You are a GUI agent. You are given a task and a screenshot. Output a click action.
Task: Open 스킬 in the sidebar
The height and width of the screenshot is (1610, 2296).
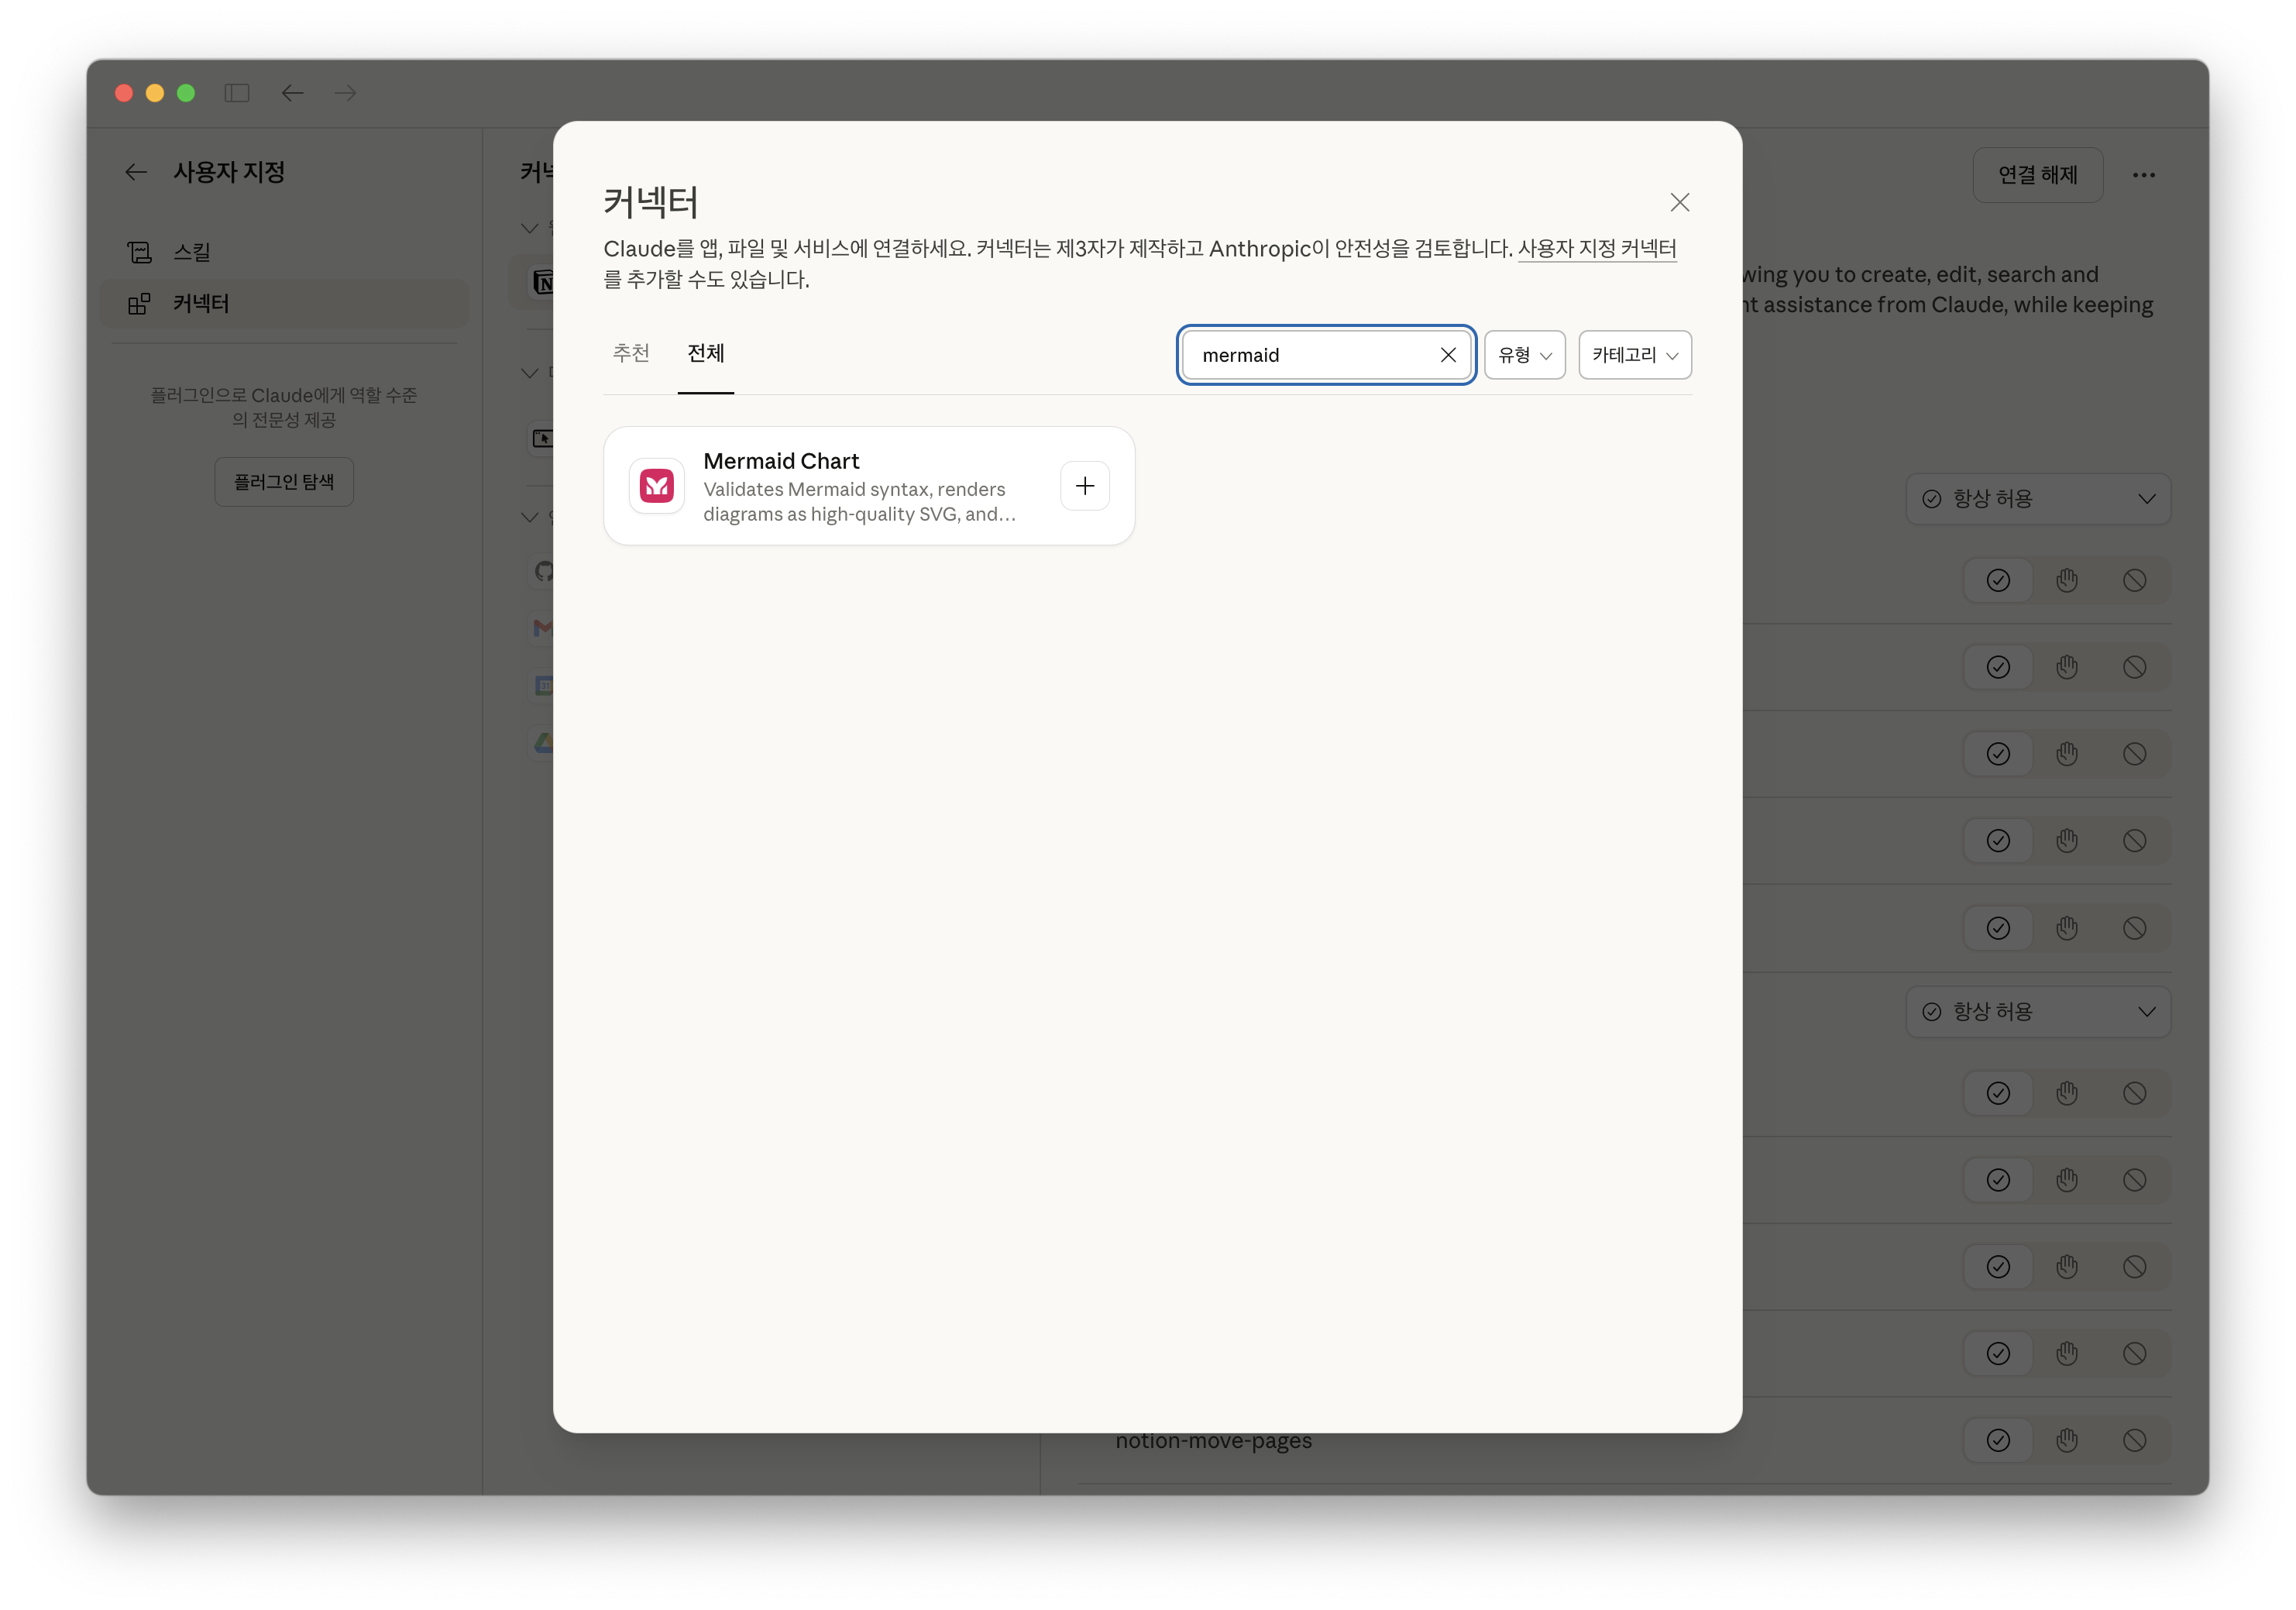pos(192,252)
